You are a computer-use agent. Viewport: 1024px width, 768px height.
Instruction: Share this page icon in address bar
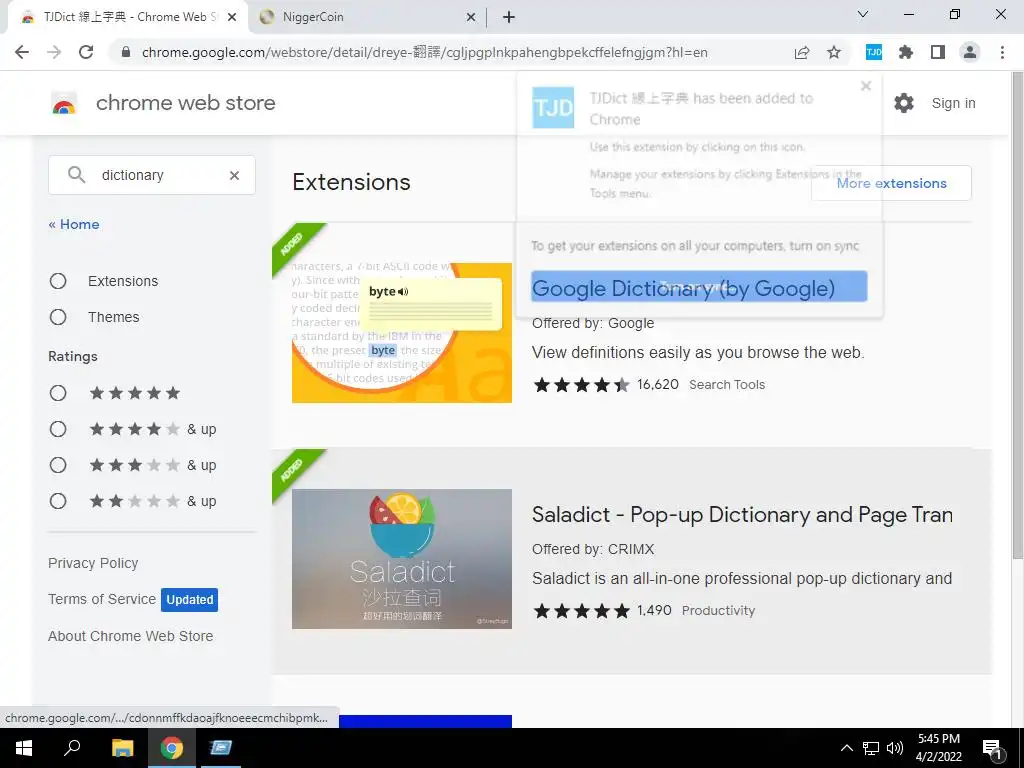(802, 52)
